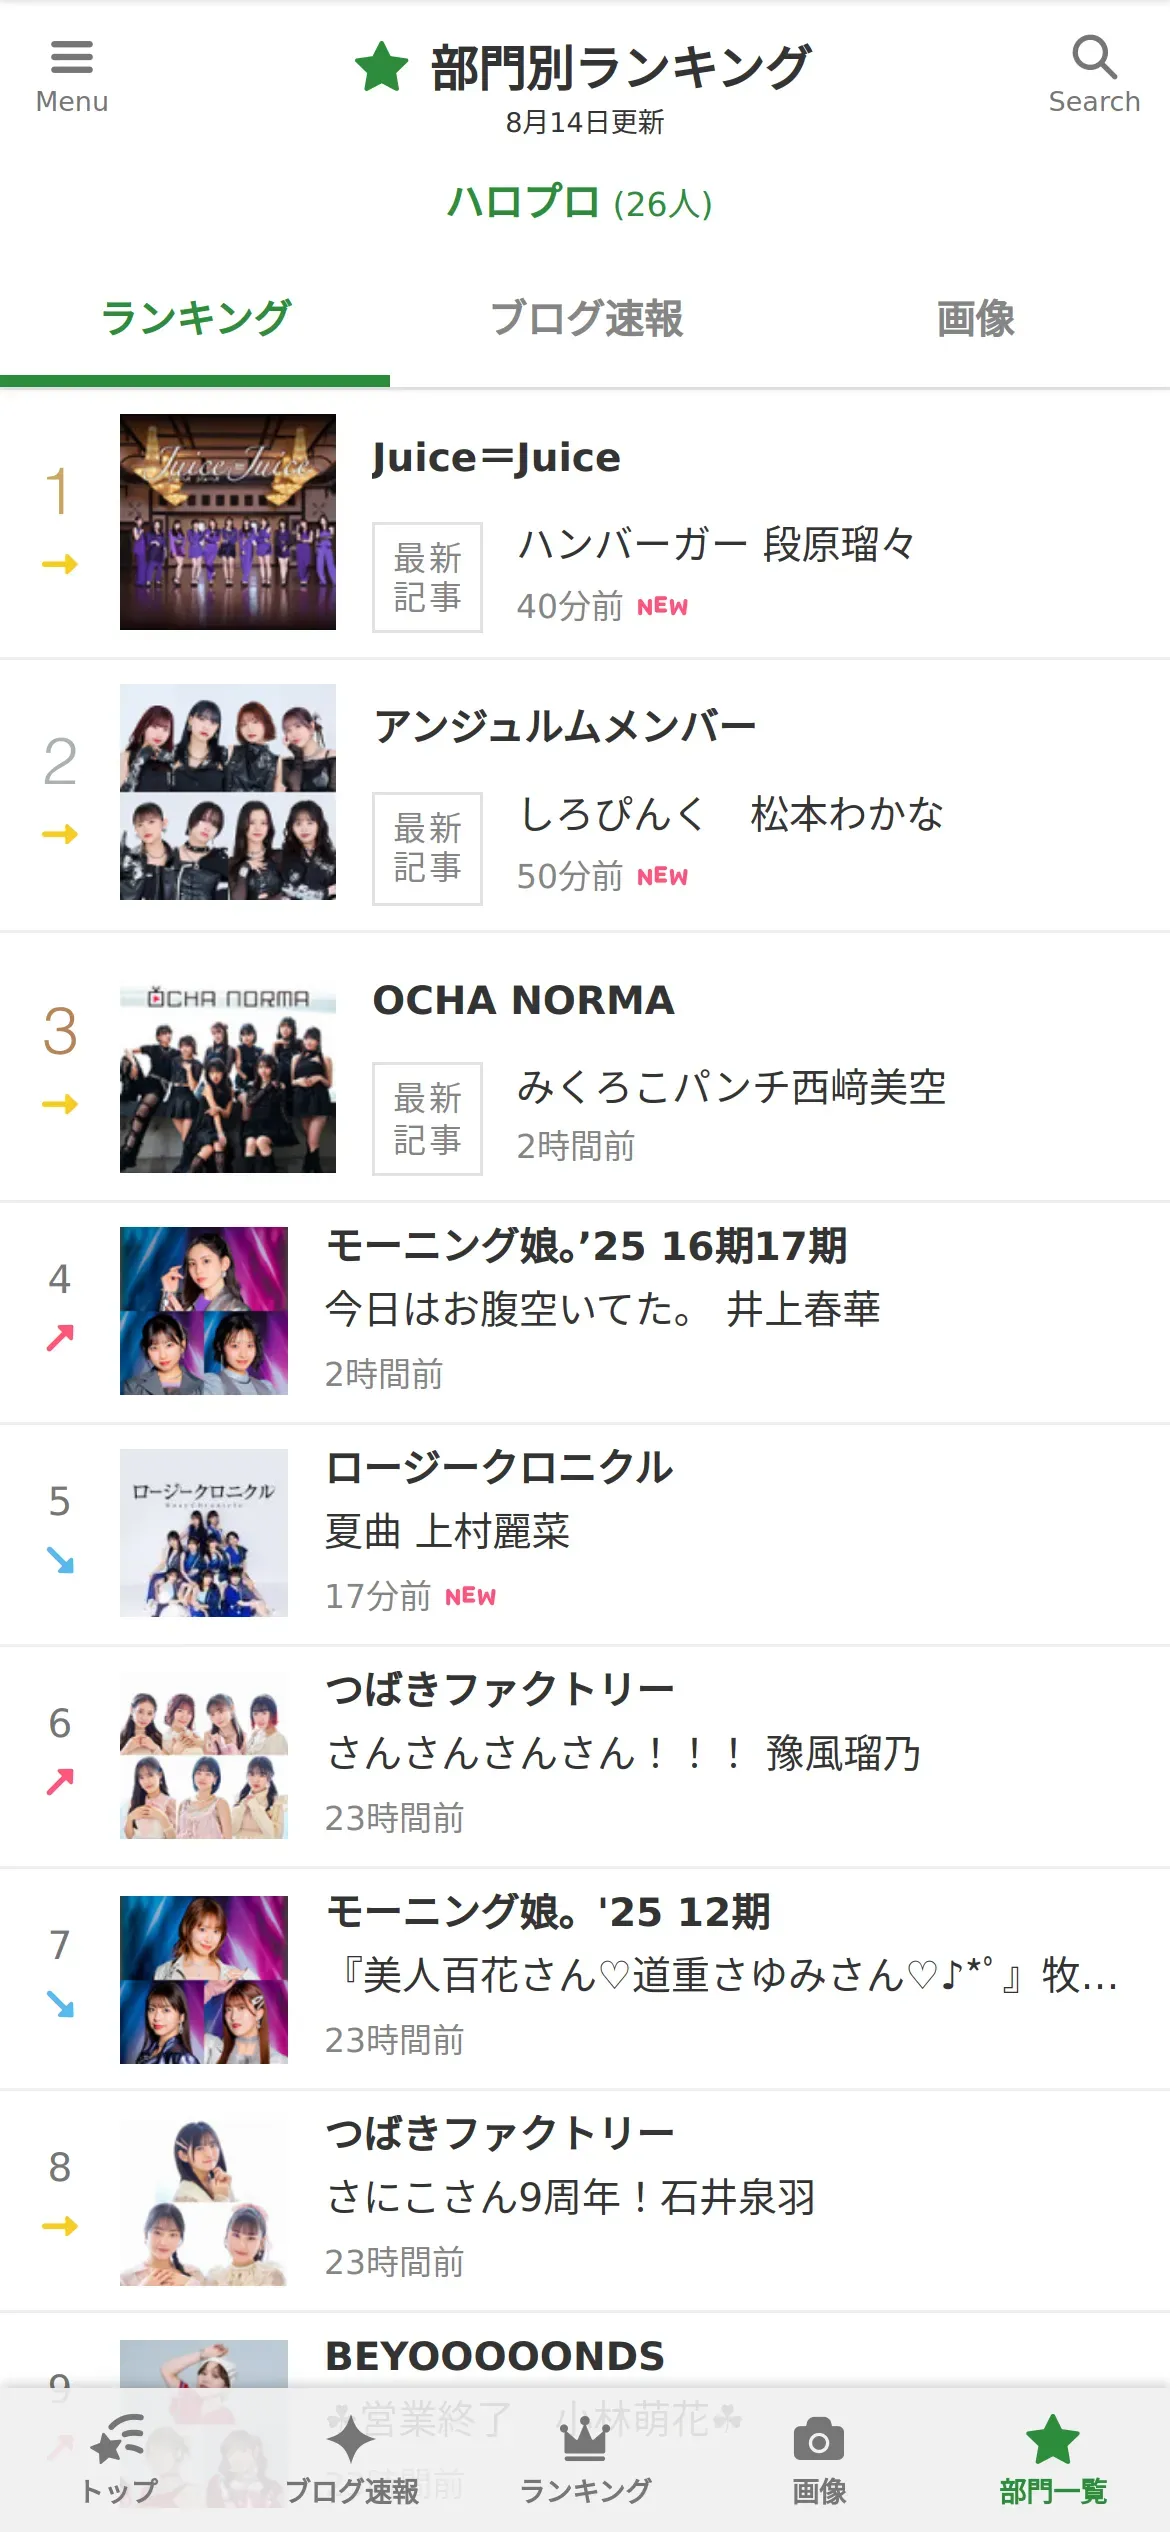
Task: Switch to the ブログ速報 tab
Action: (x=586, y=320)
